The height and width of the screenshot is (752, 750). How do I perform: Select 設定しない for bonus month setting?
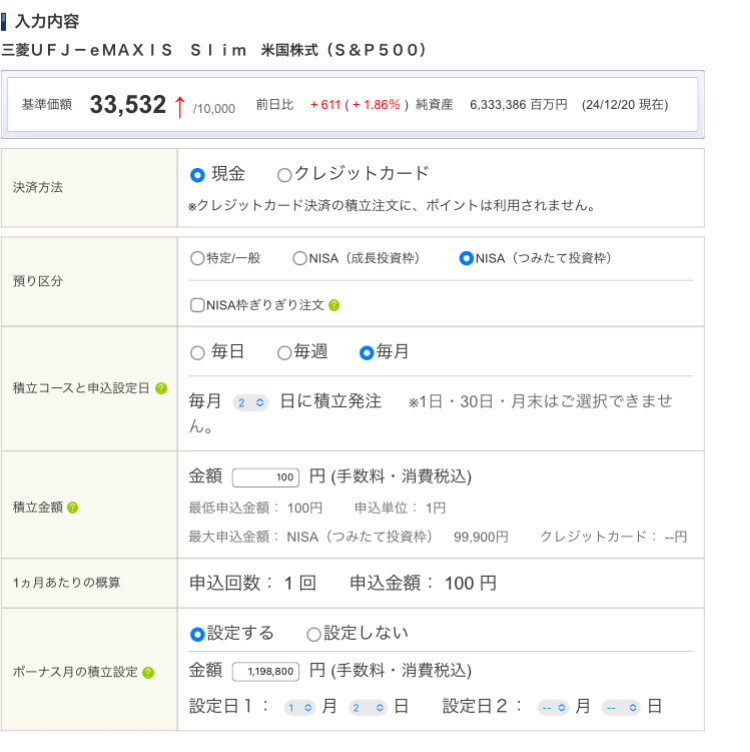[314, 634]
